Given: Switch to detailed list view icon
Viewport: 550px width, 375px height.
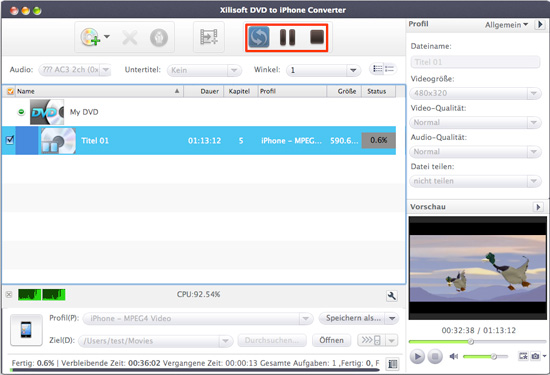Looking at the screenshot, I should click(x=377, y=69).
